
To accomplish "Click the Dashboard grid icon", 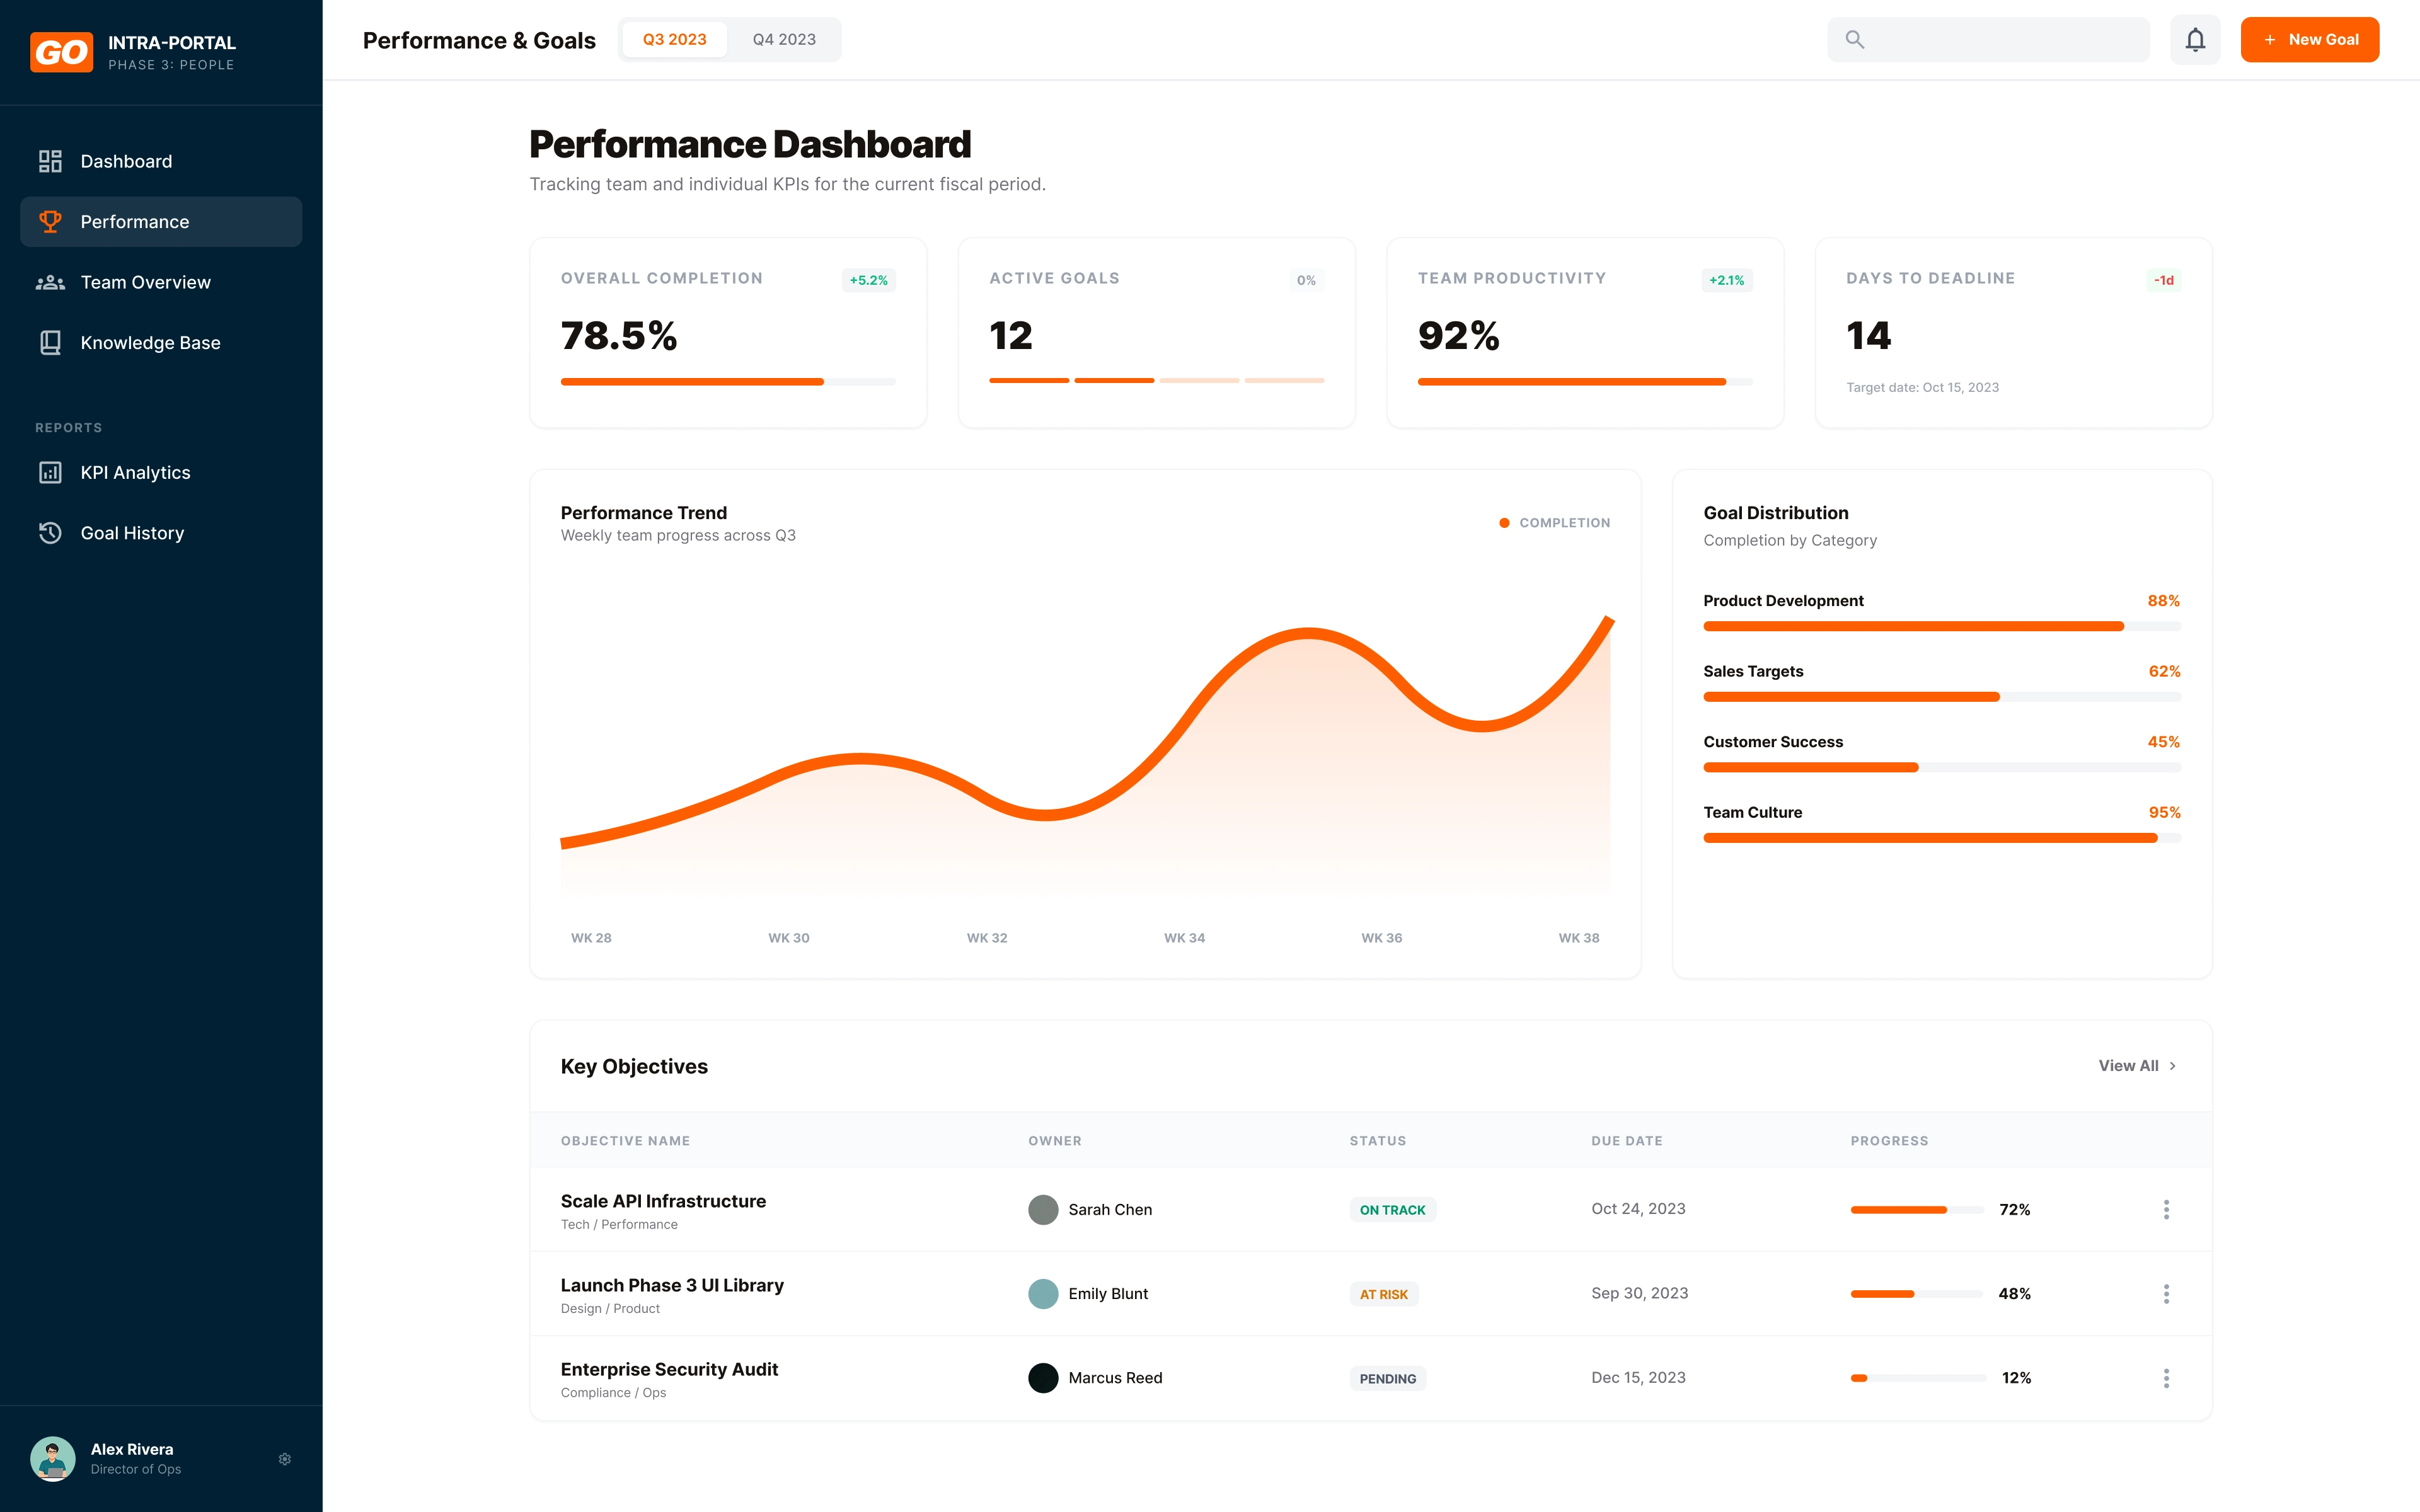I will click(x=50, y=161).
